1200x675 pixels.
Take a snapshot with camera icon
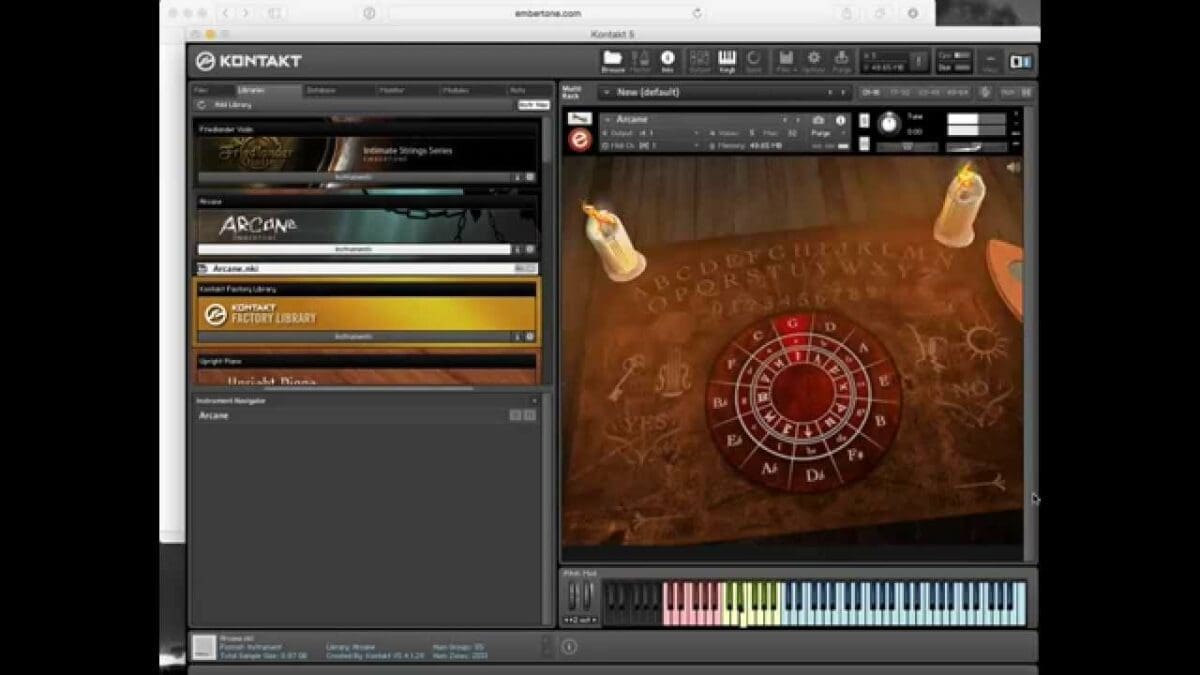point(819,119)
